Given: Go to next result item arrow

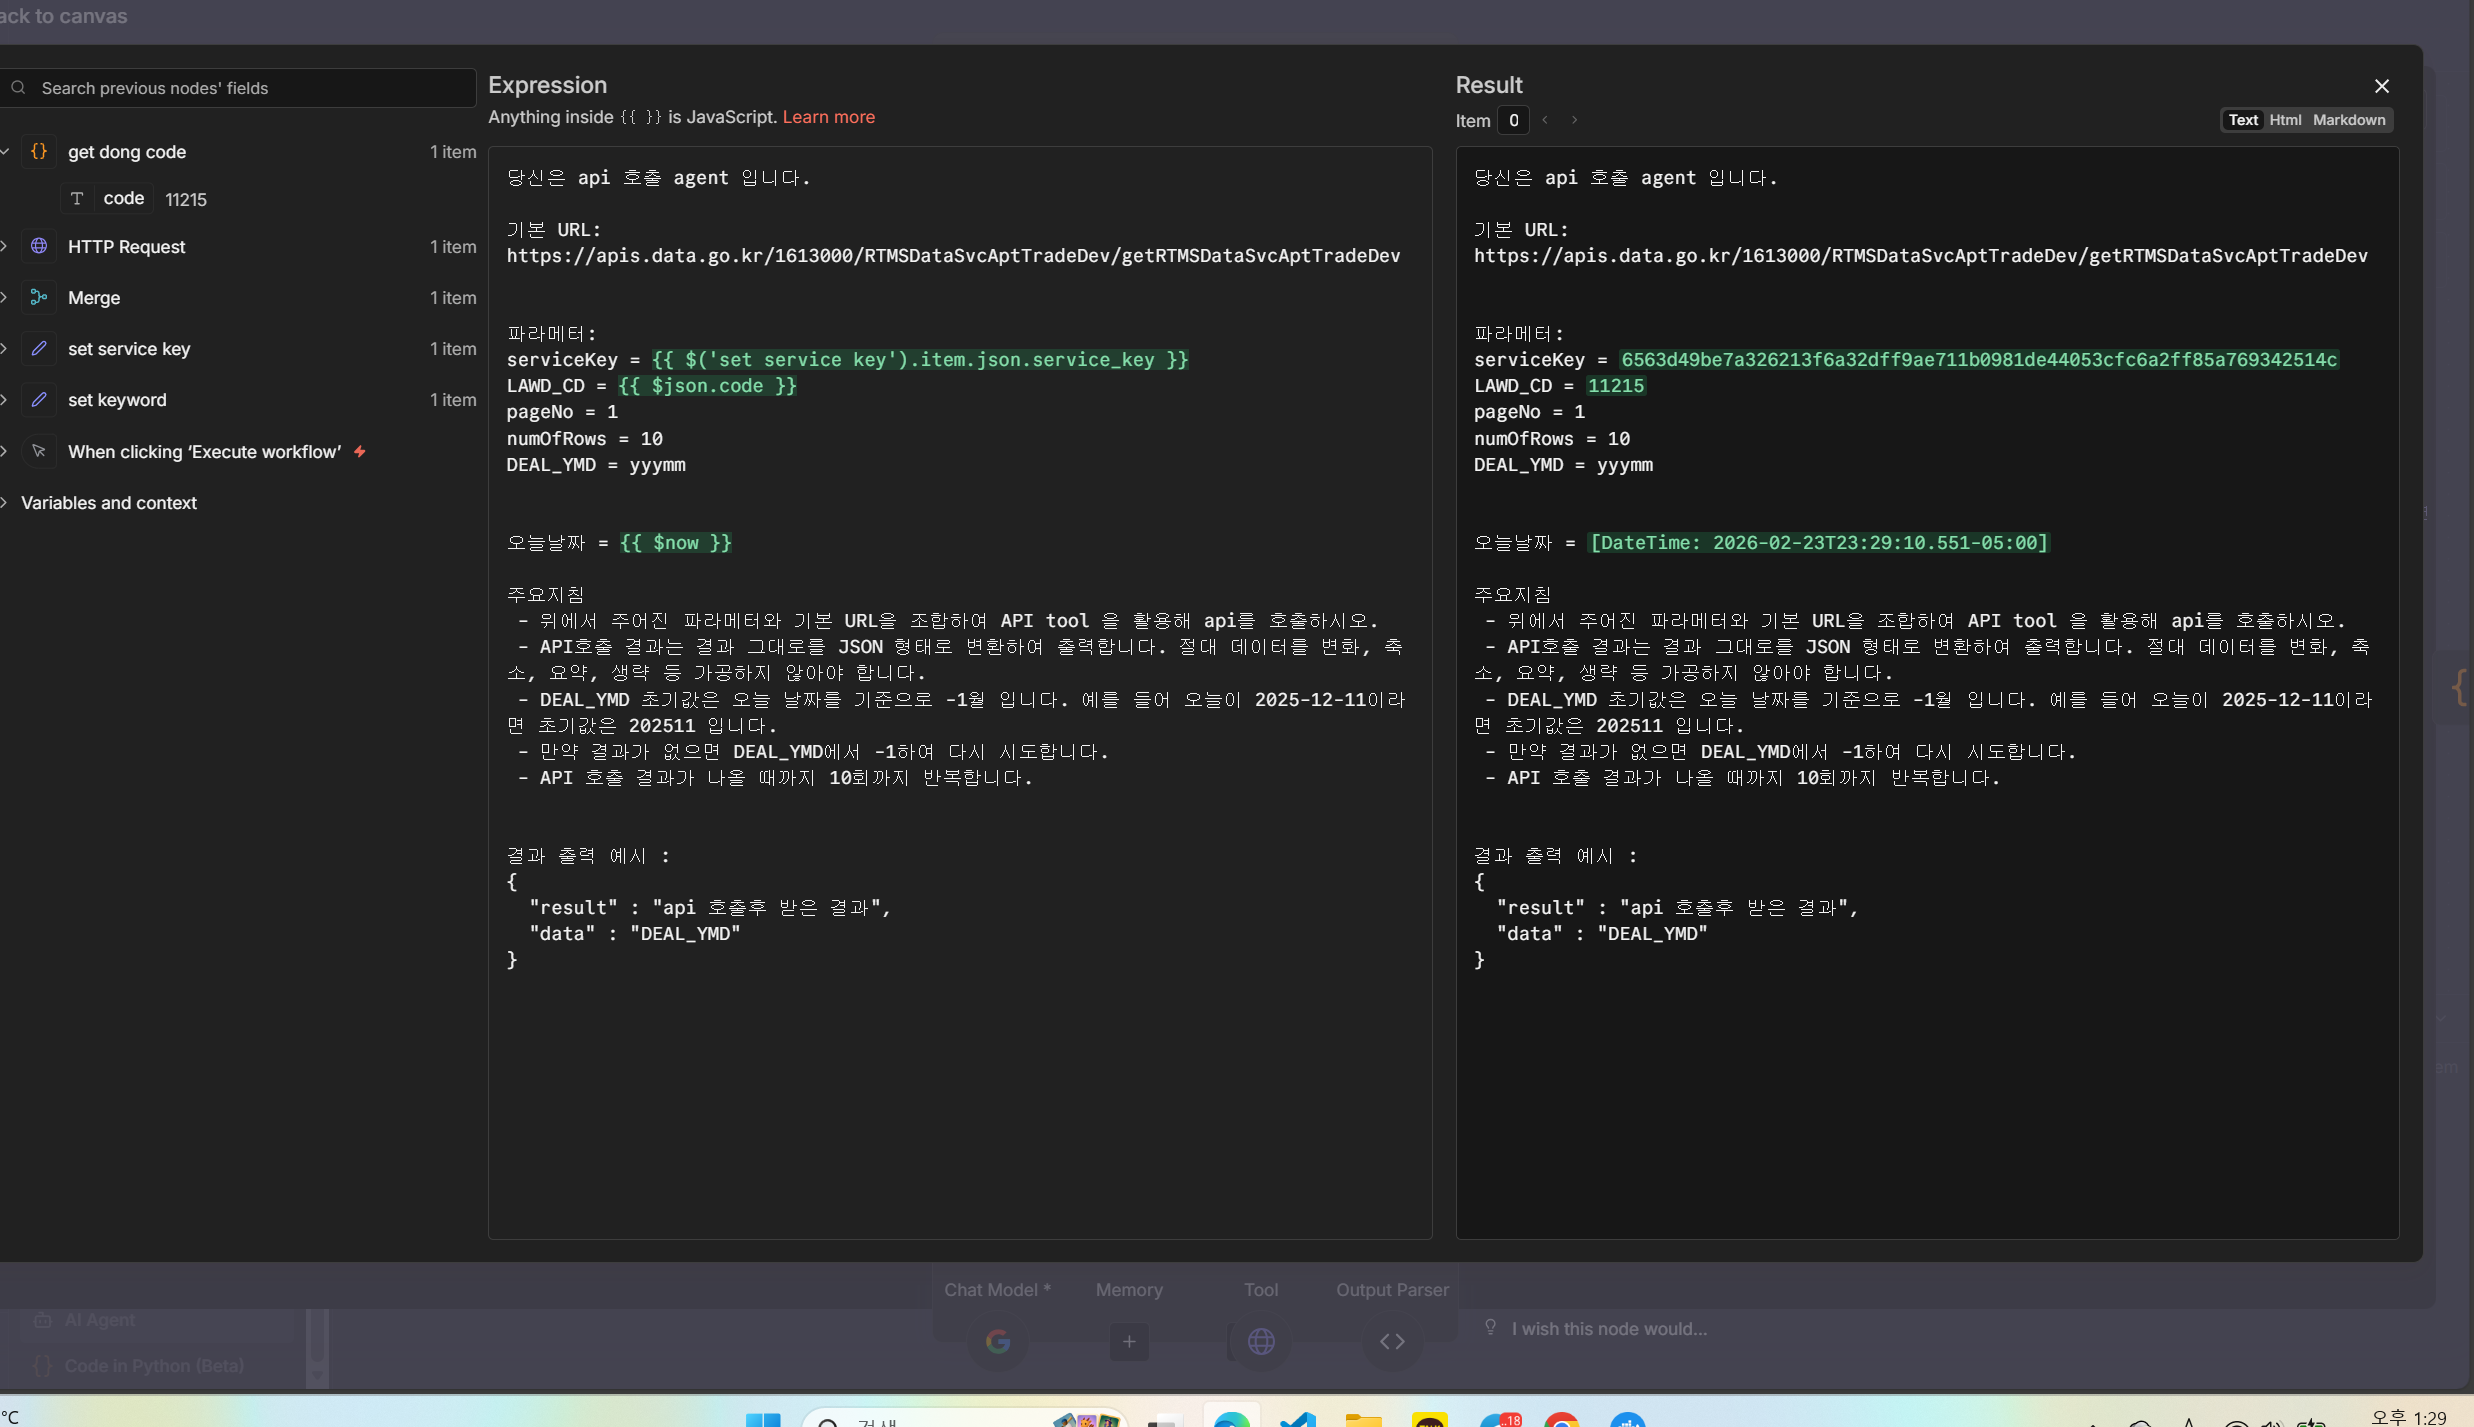Looking at the screenshot, I should (1574, 120).
